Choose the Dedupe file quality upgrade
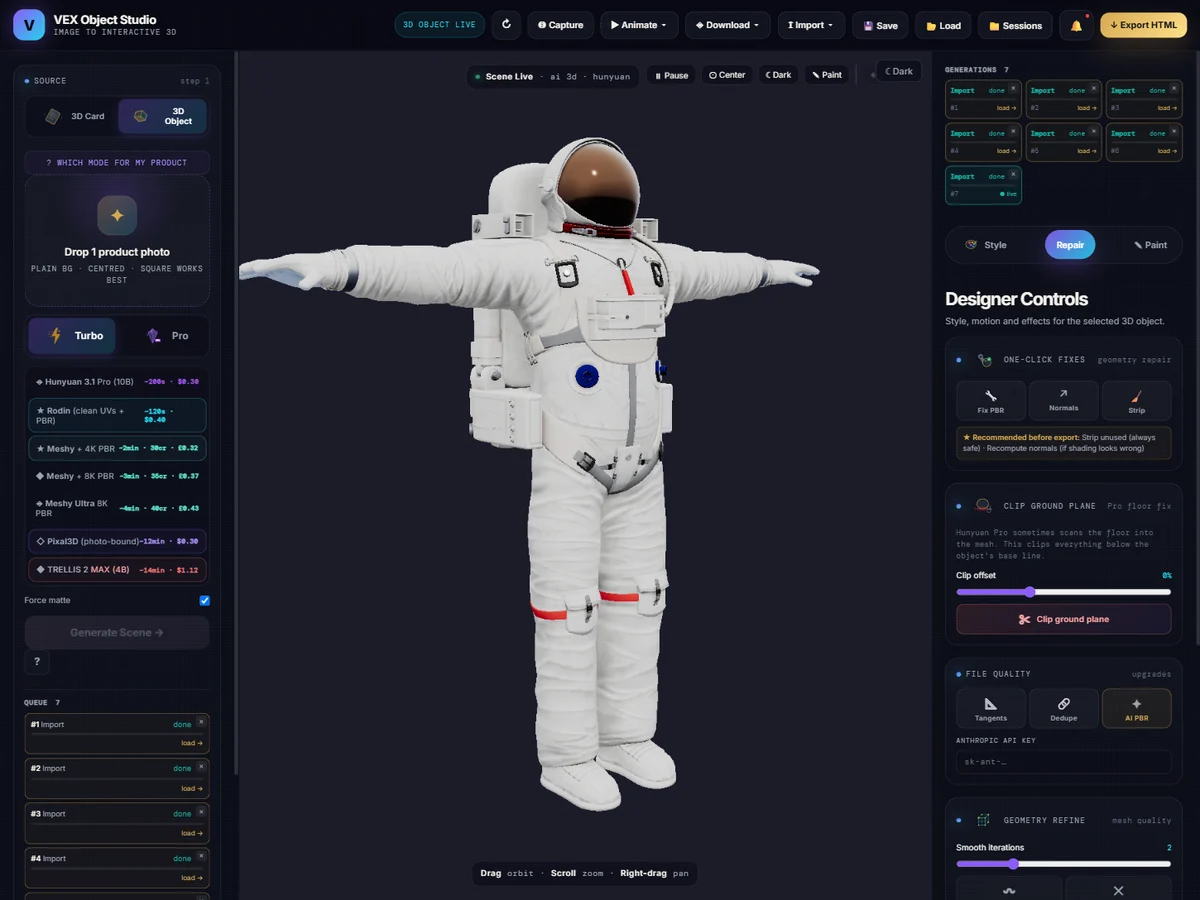Viewport: 1200px width, 900px height. click(1064, 708)
